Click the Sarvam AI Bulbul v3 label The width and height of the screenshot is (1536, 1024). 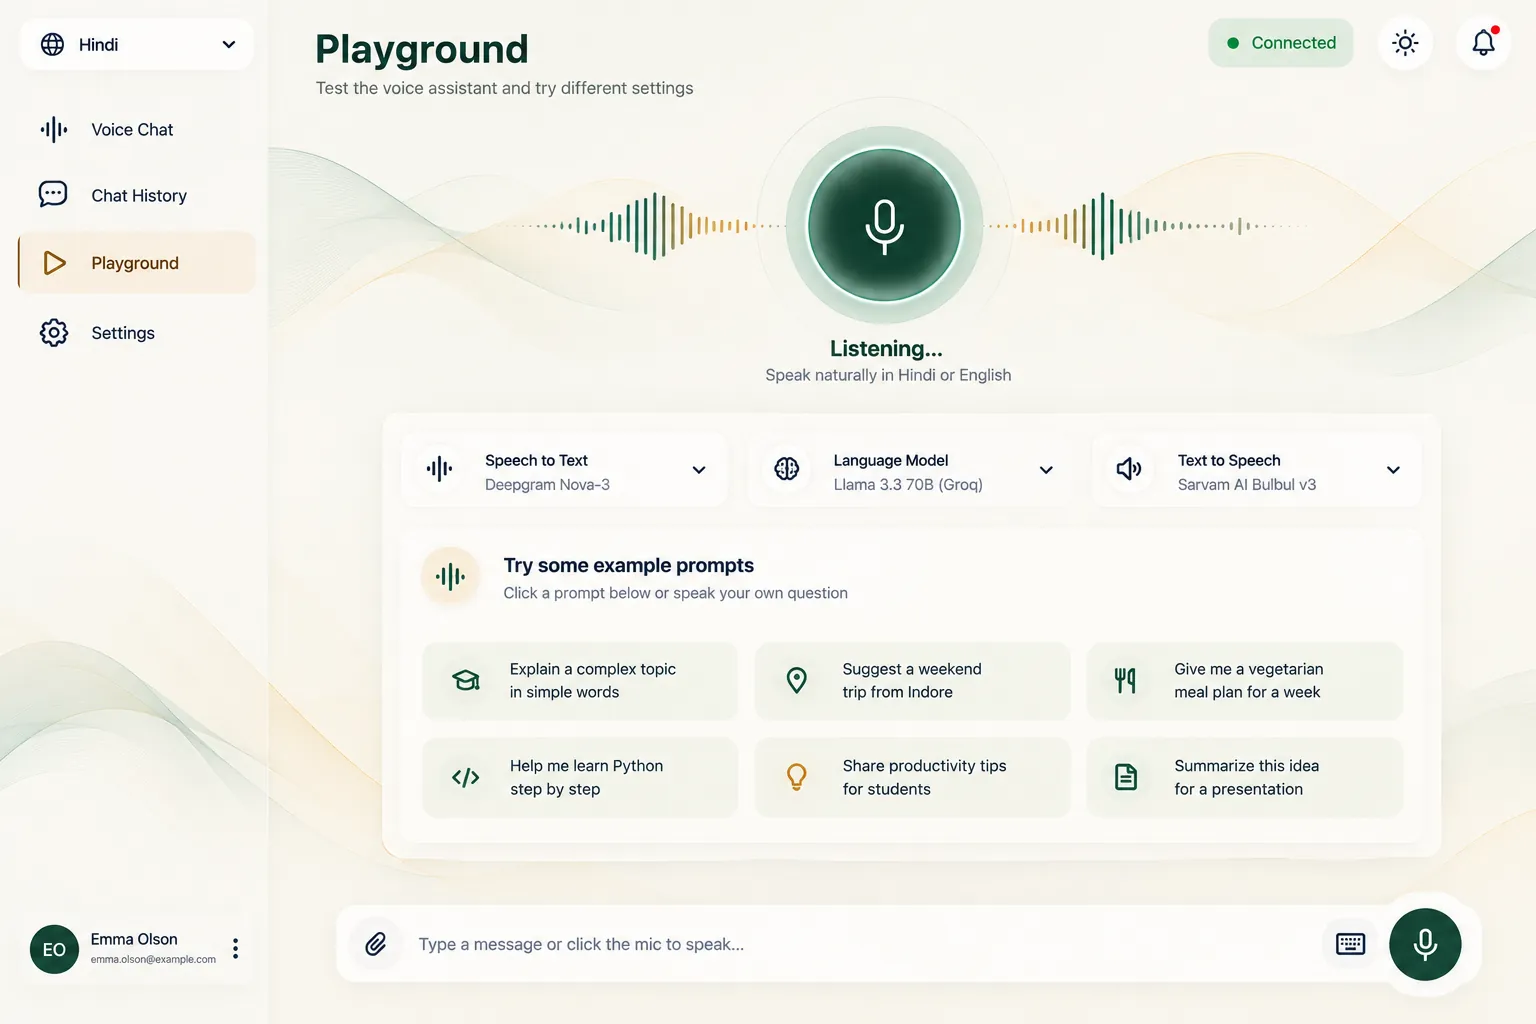tap(1247, 485)
